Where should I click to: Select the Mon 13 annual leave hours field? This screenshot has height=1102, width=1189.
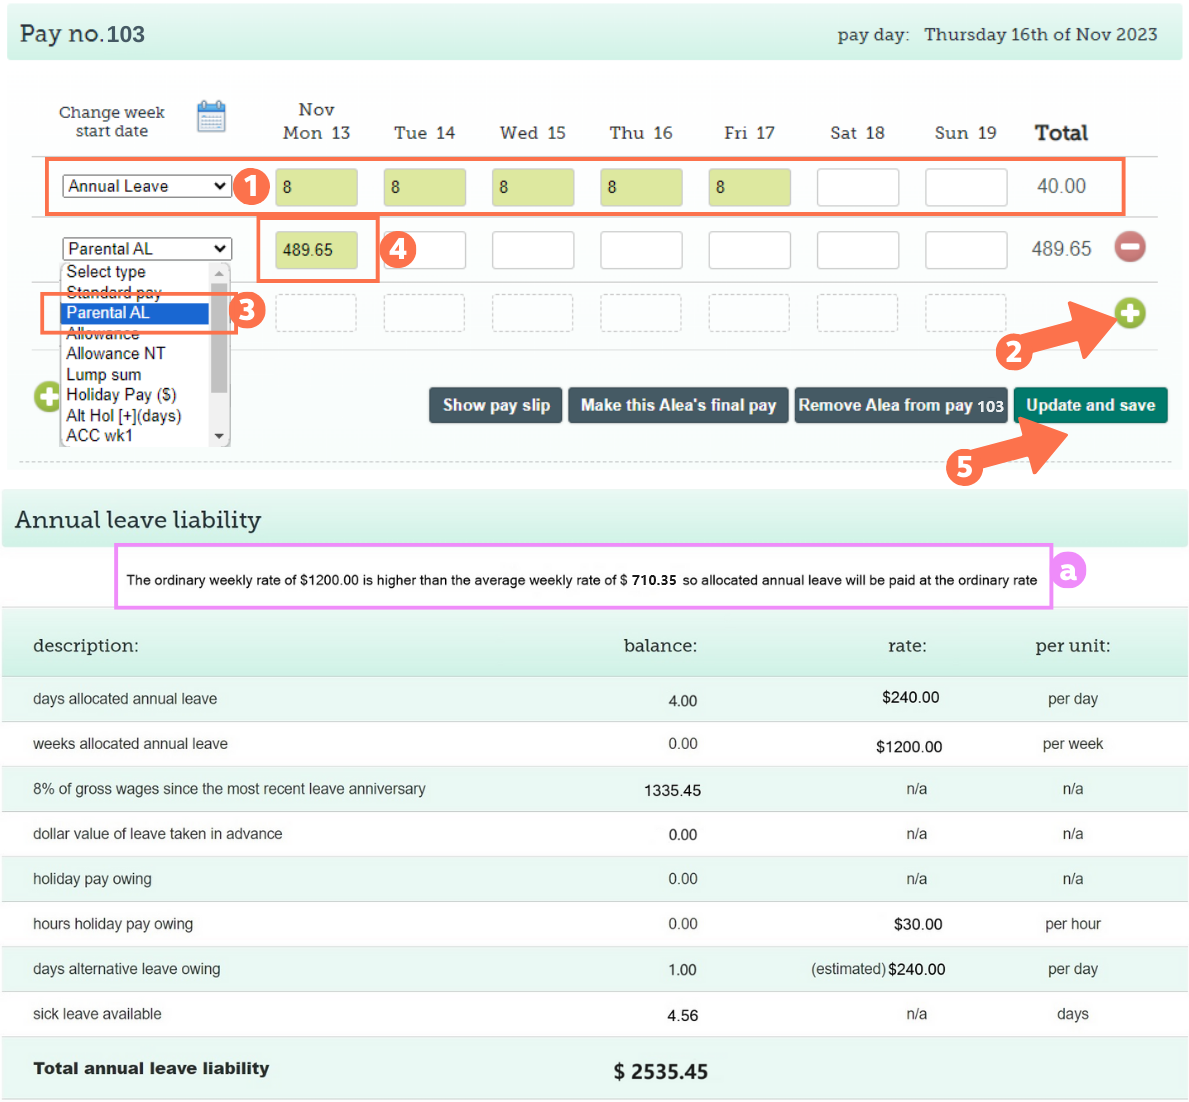tap(316, 186)
